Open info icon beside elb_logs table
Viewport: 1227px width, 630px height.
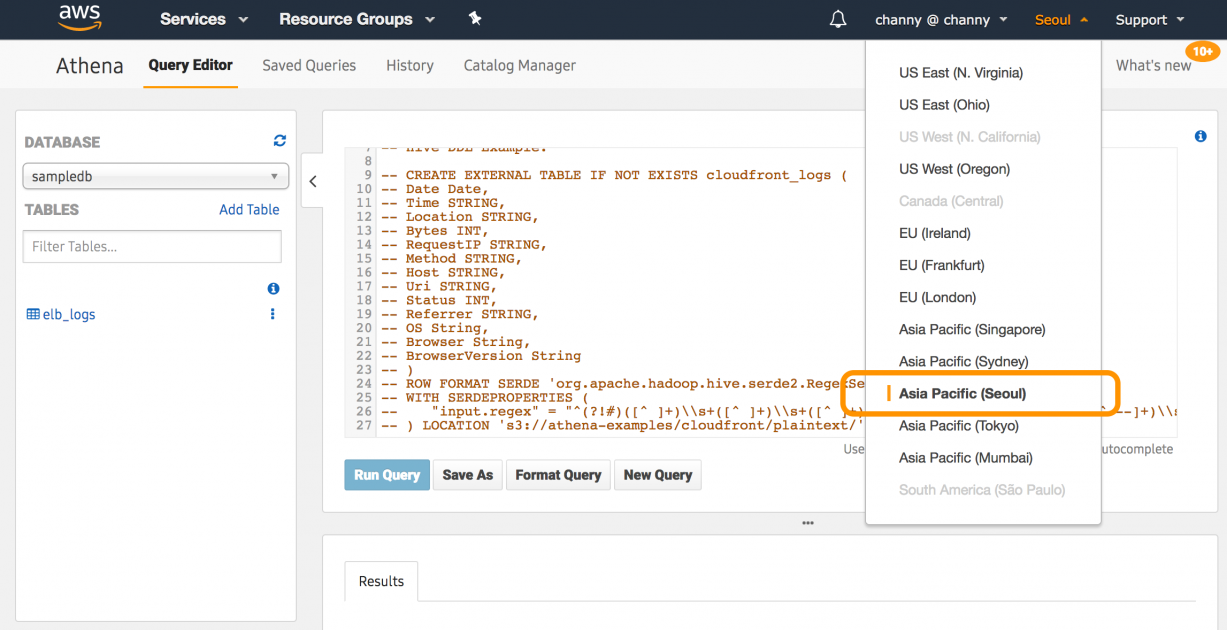point(272,288)
